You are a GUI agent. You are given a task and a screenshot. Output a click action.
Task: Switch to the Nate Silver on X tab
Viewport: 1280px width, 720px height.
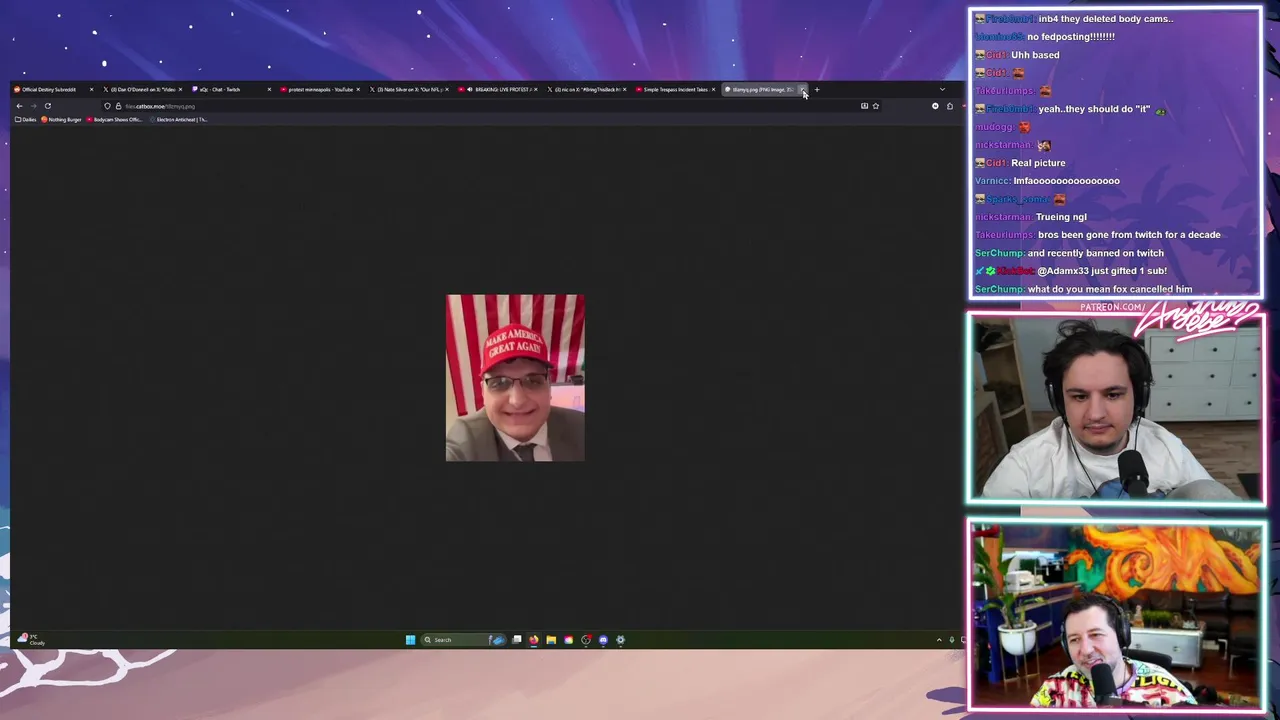pyautogui.click(x=408, y=90)
